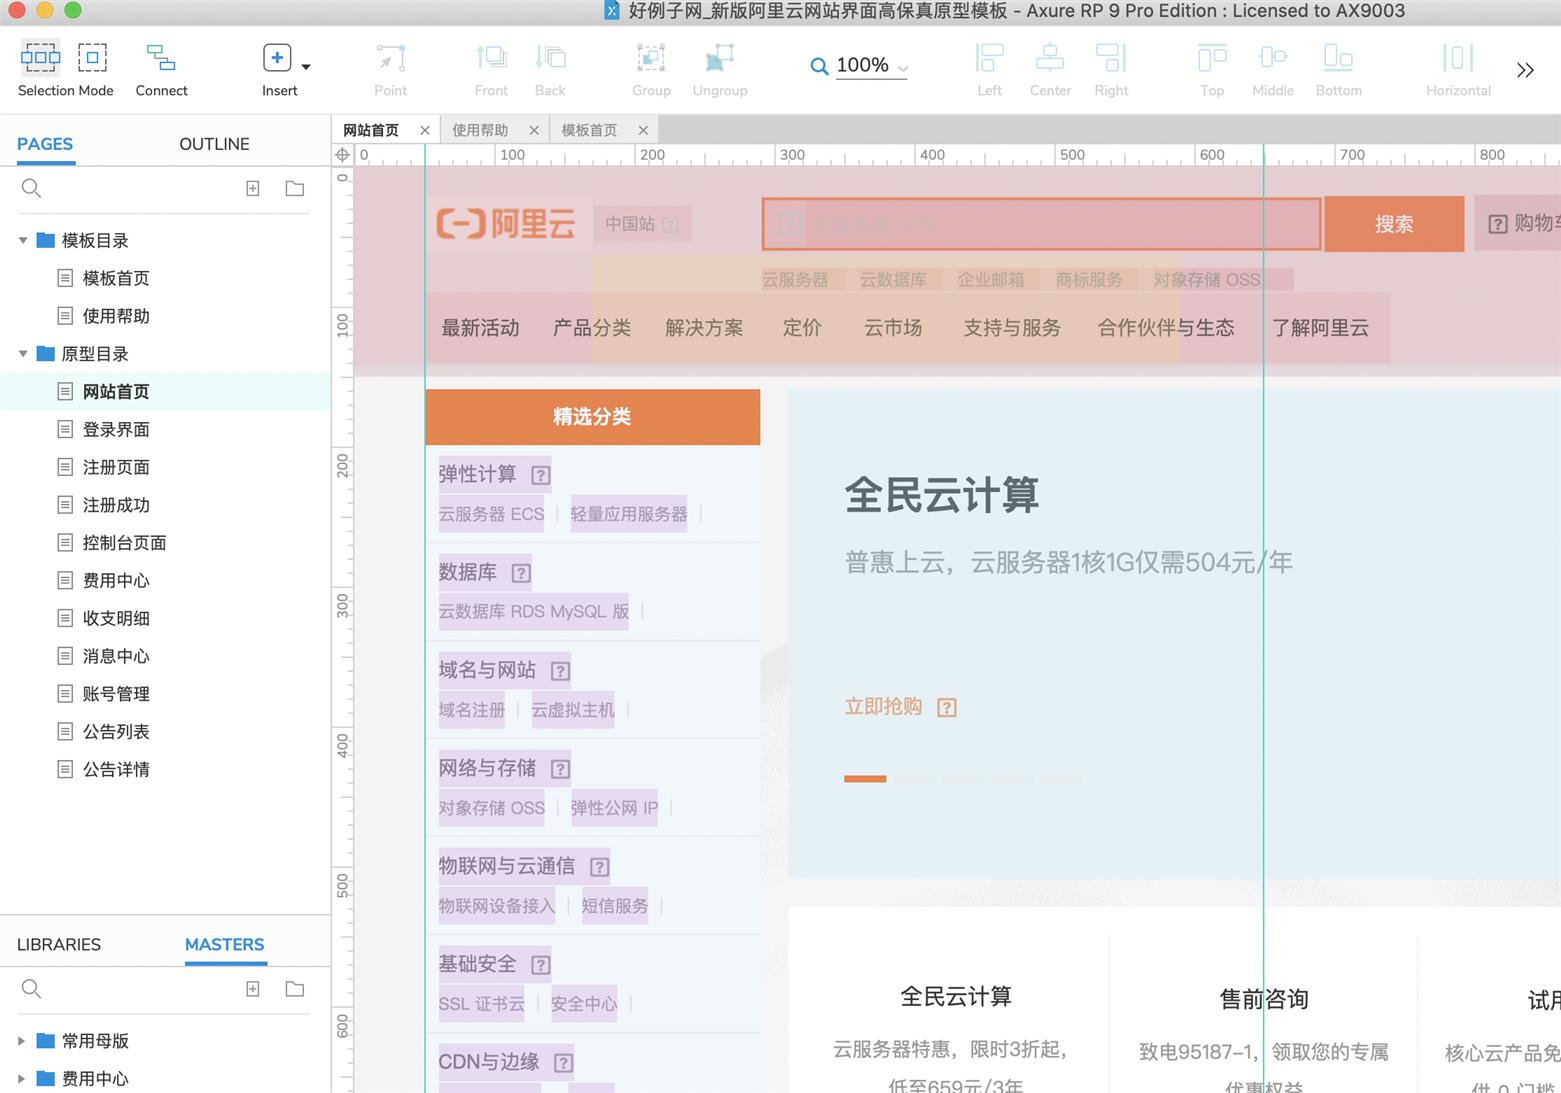Add a new folder in Masters panel

pyautogui.click(x=295, y=989)
